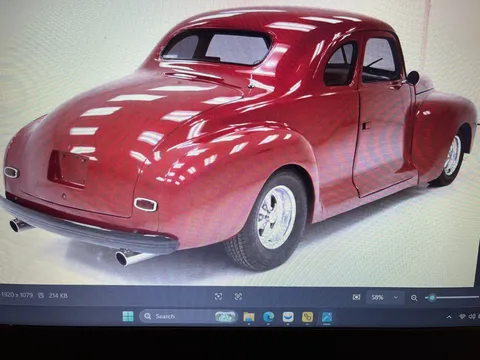Image resolution: width=480 pixels, height=360 pixels.
Task: Open Microsoft Edge from the taskbar
Action: tap(268, 317)
